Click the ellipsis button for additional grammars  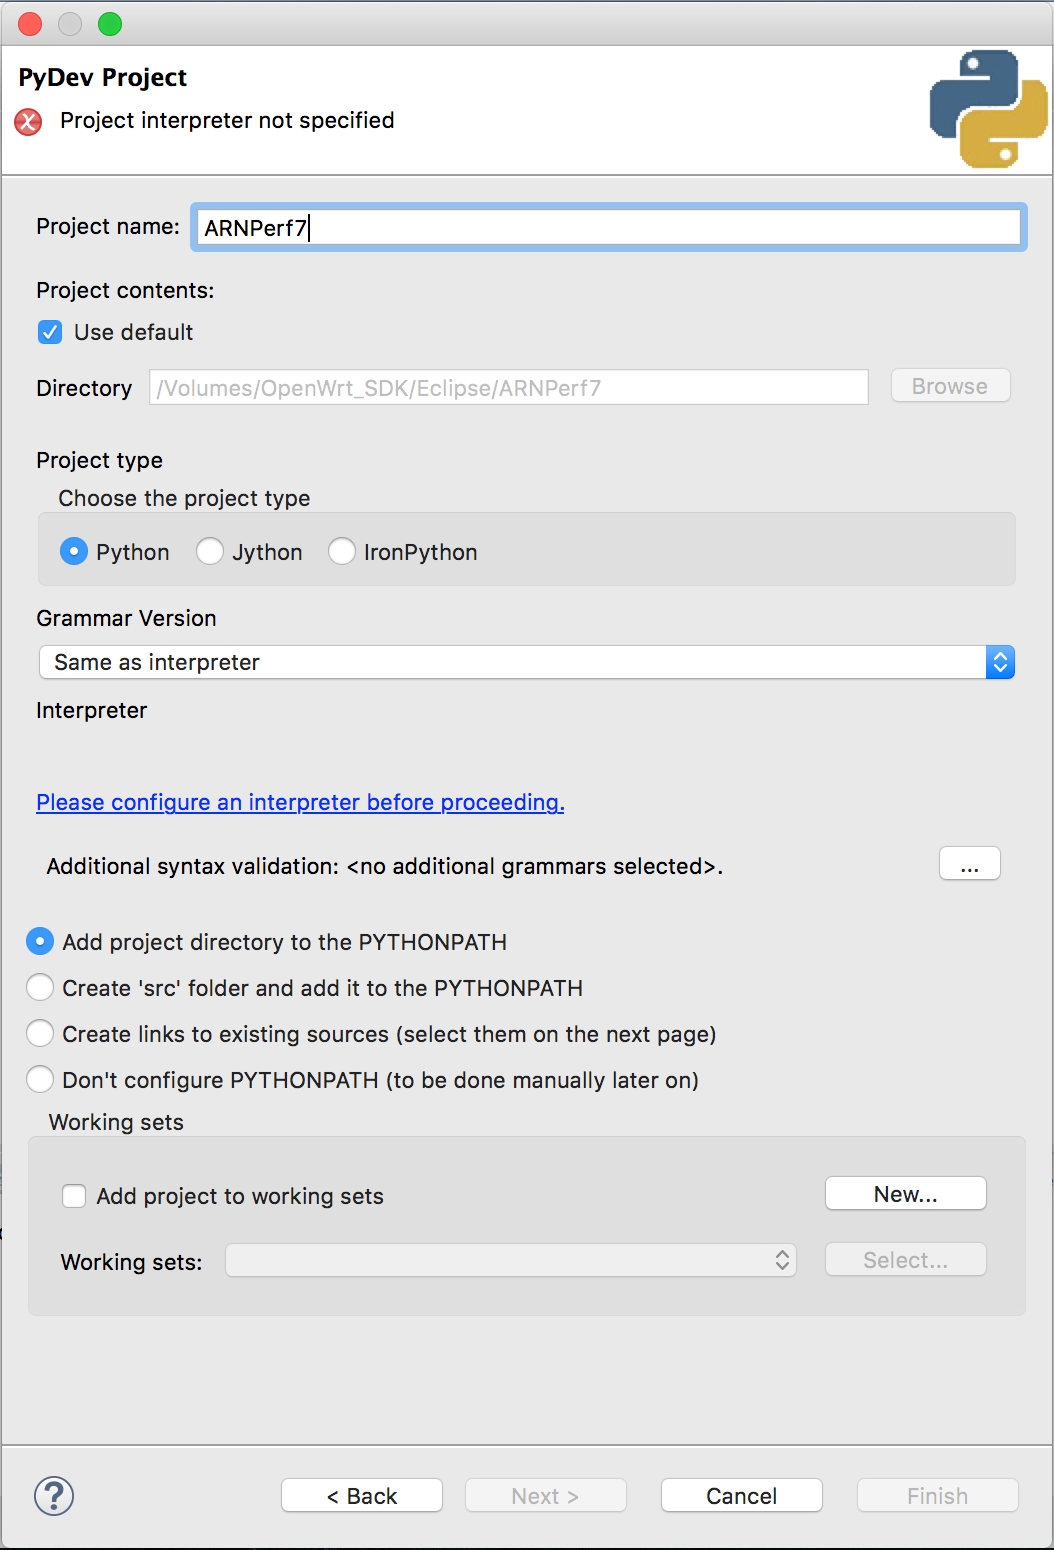tap(970, 864)
